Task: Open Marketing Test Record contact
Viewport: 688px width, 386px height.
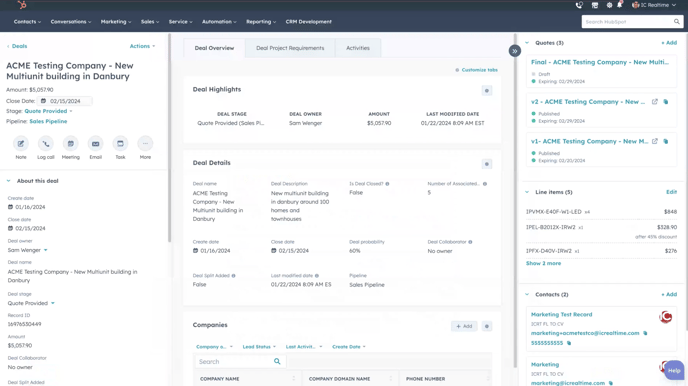Action: pyautogui.click(x=561, y=315)
